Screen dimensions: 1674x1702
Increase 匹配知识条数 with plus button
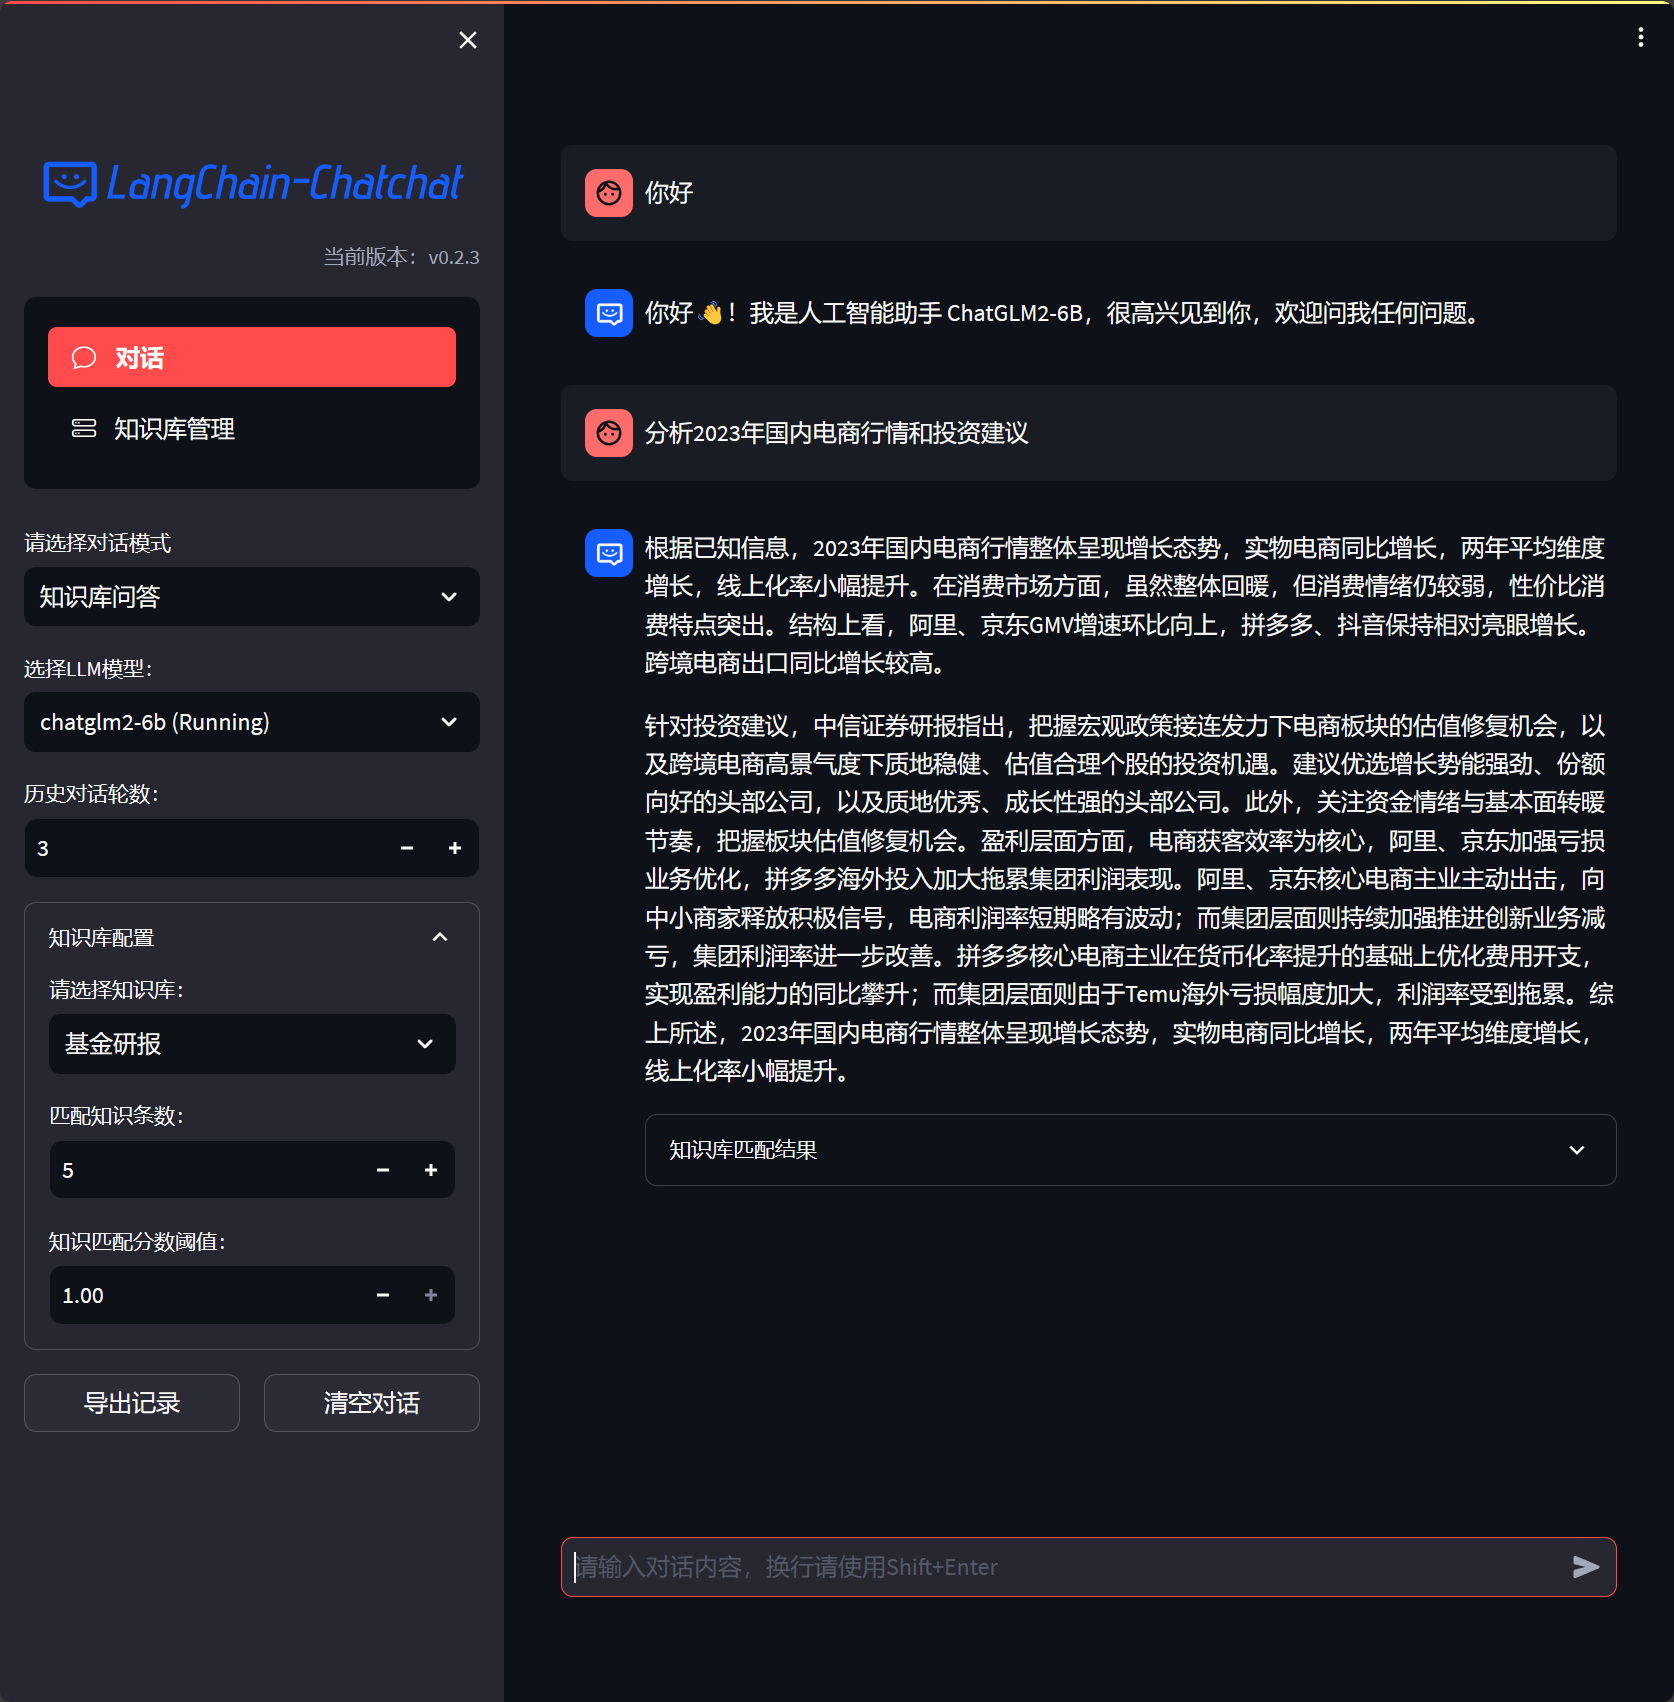pyautogui.click(x=431, y=1170)
